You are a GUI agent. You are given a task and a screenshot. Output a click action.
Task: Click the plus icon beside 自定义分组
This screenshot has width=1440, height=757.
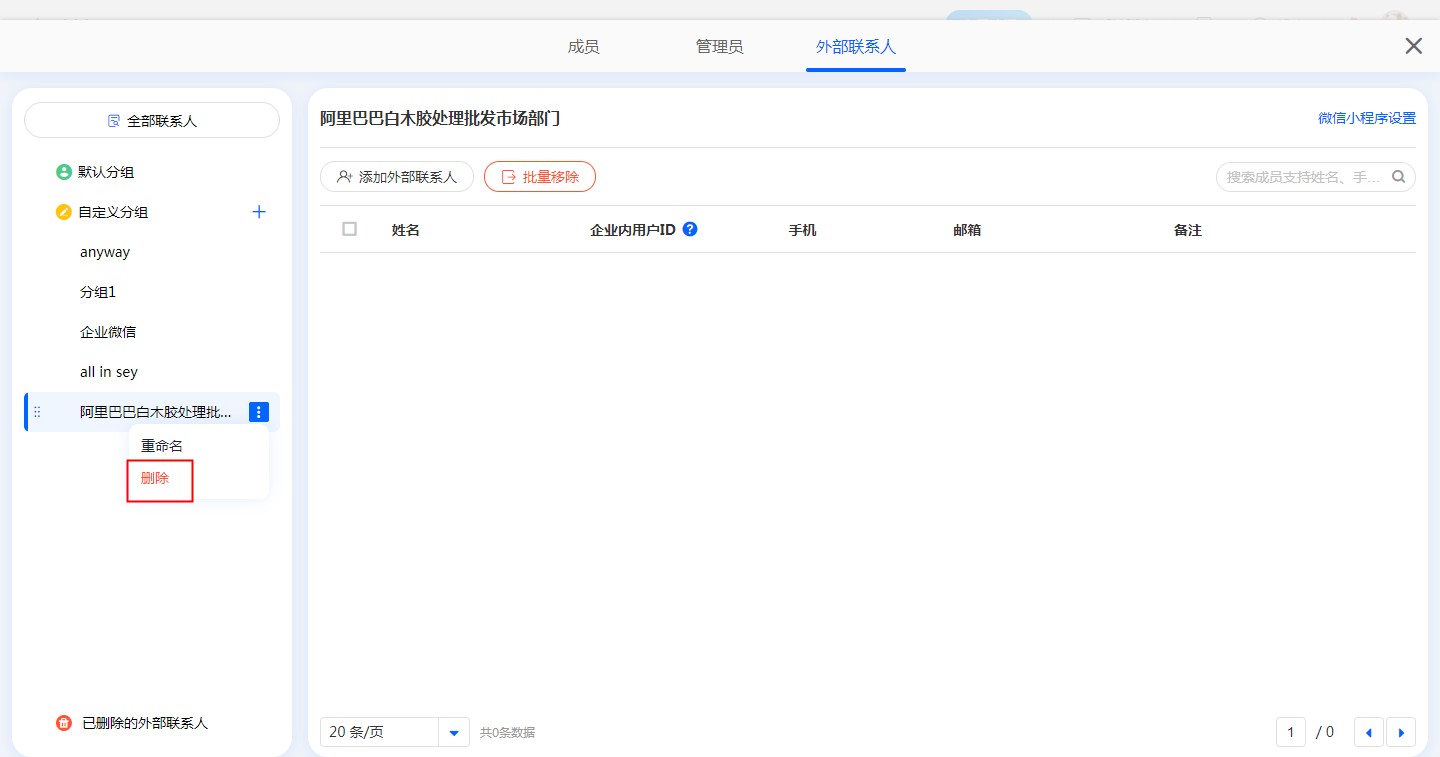pyautogui.click(x=259, y=212)
